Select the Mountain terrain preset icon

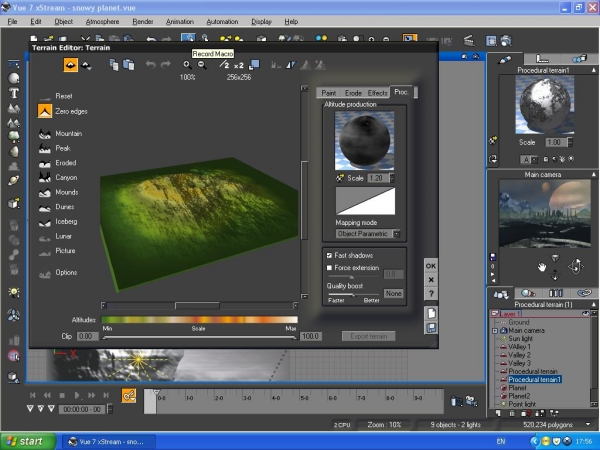[x=45, y=134]
